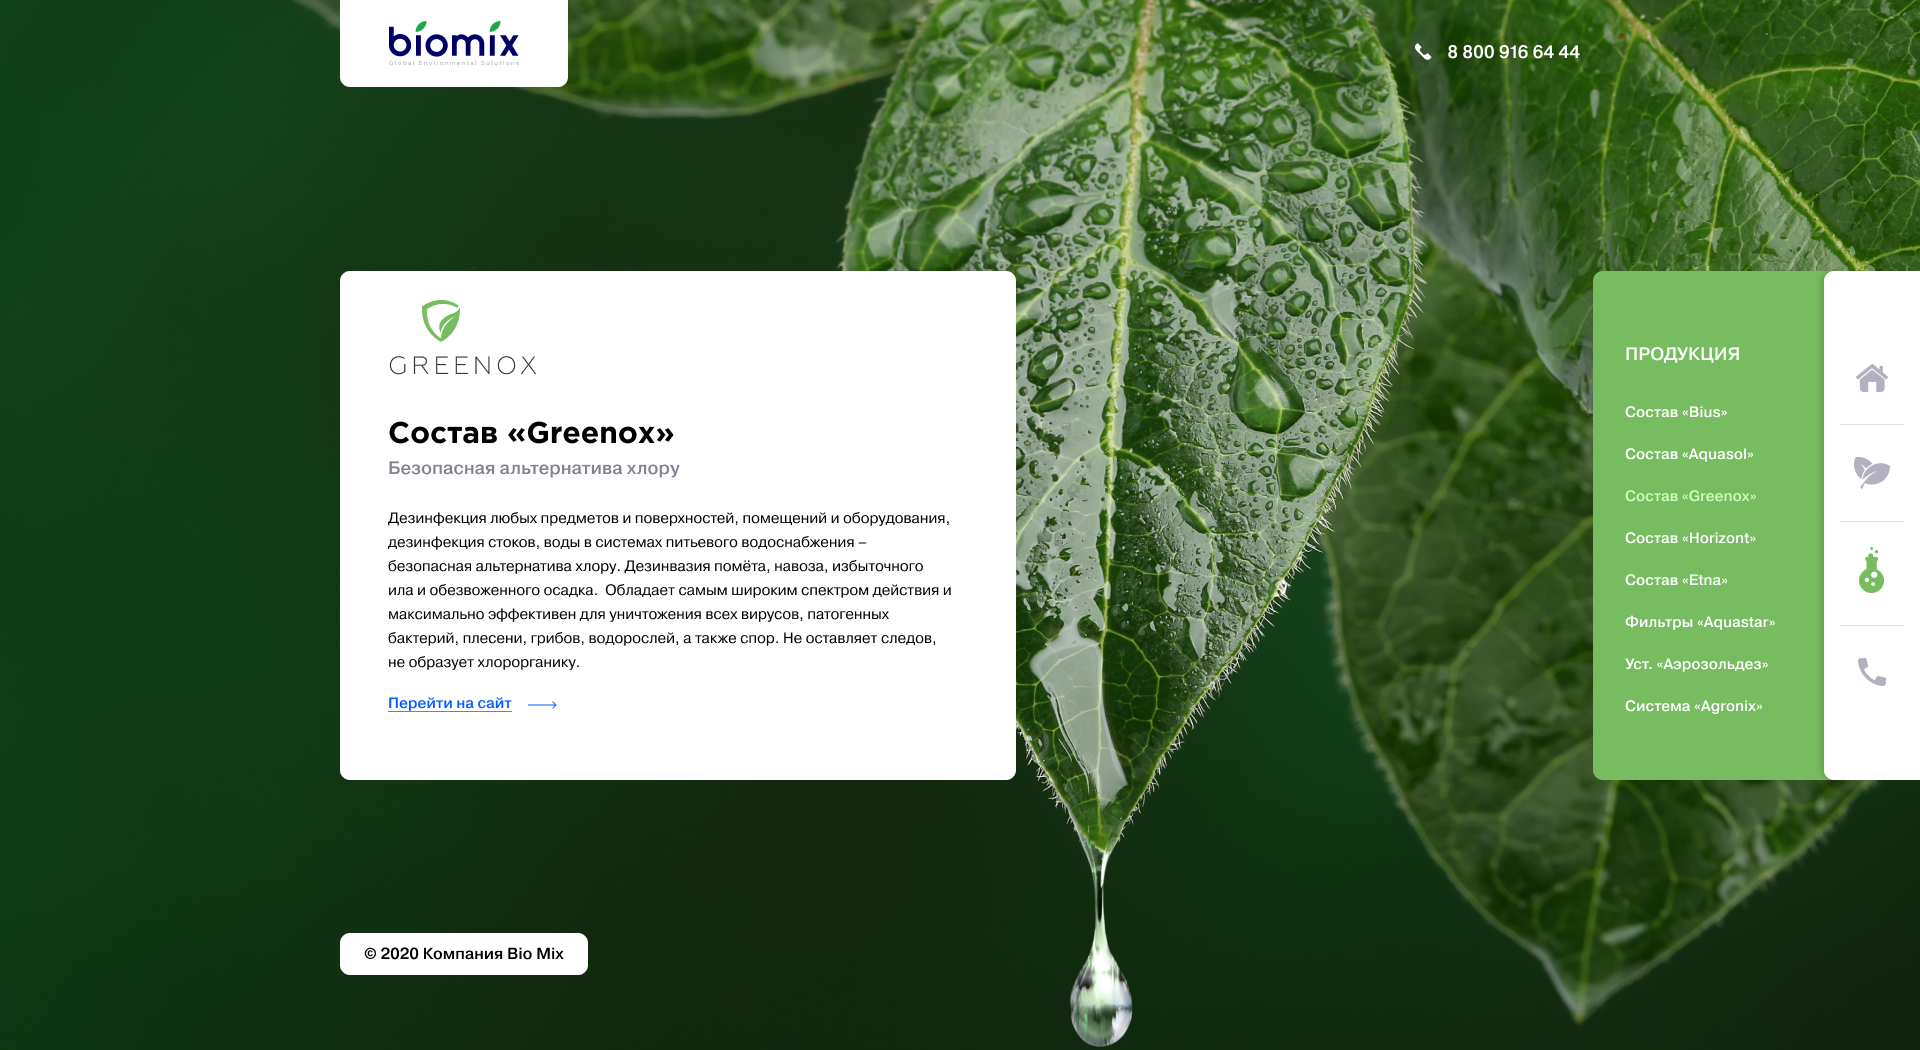Open Система «Agronix» menu item
Screen dimensions: 1920x1050
(1693, 706)
